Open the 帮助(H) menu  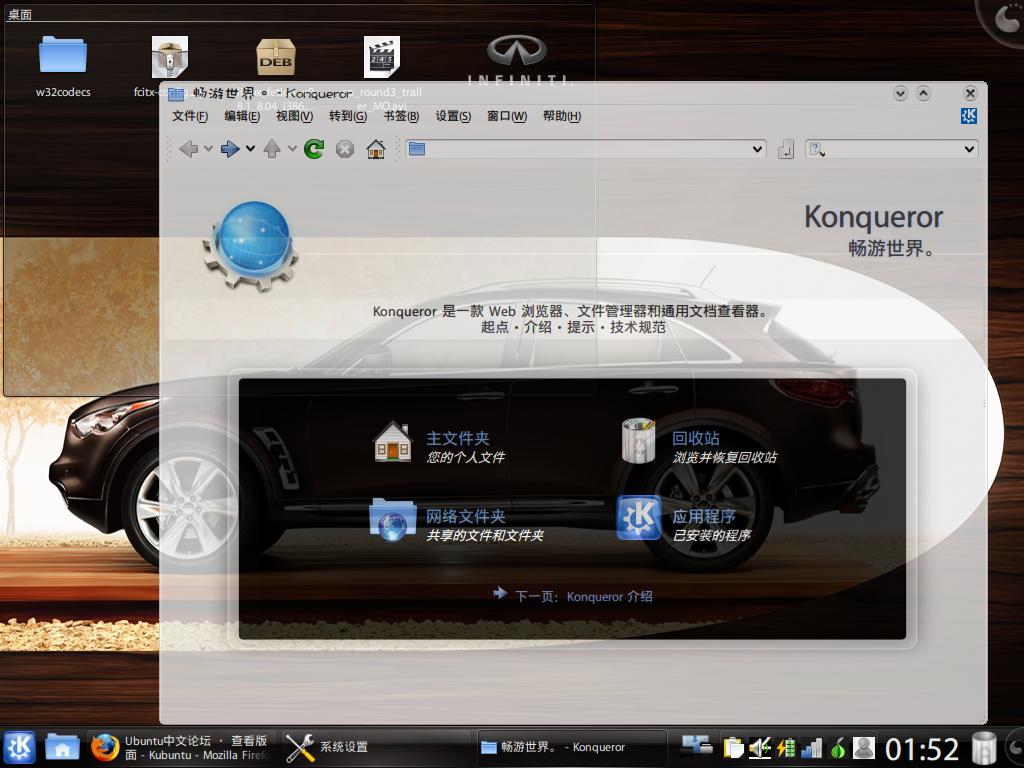[x=562, y=116]
